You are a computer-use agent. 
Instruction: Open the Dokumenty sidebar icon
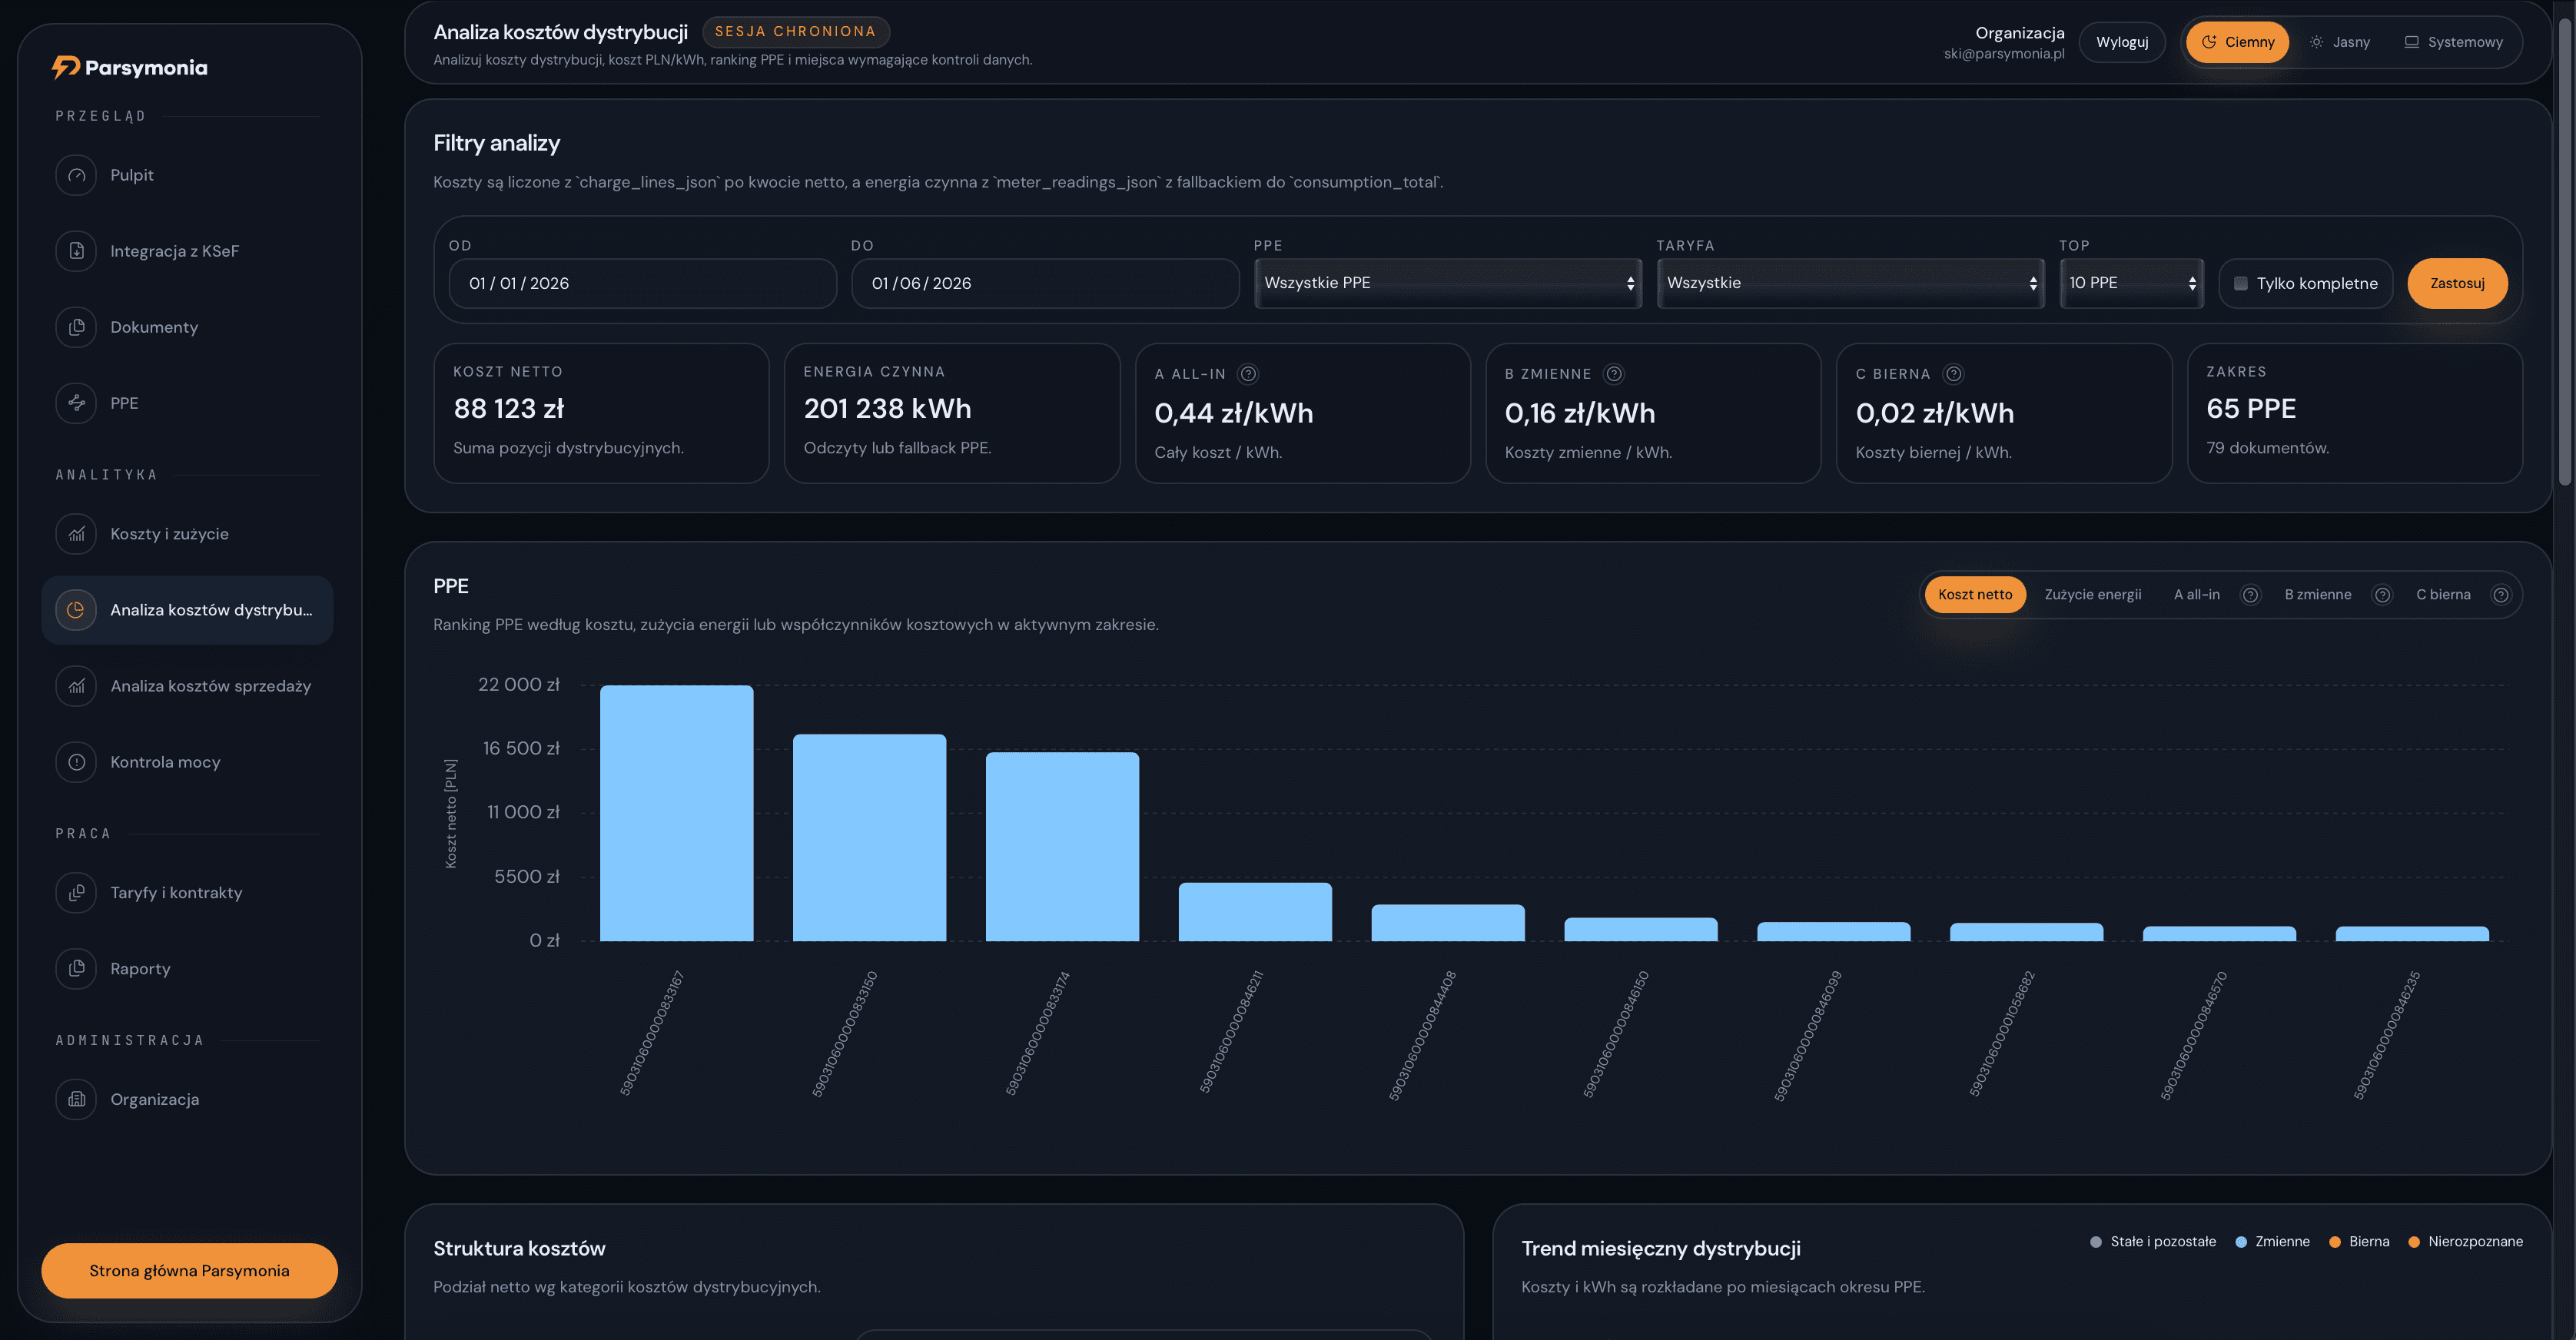pyautogui.click(x=76, y=327)
